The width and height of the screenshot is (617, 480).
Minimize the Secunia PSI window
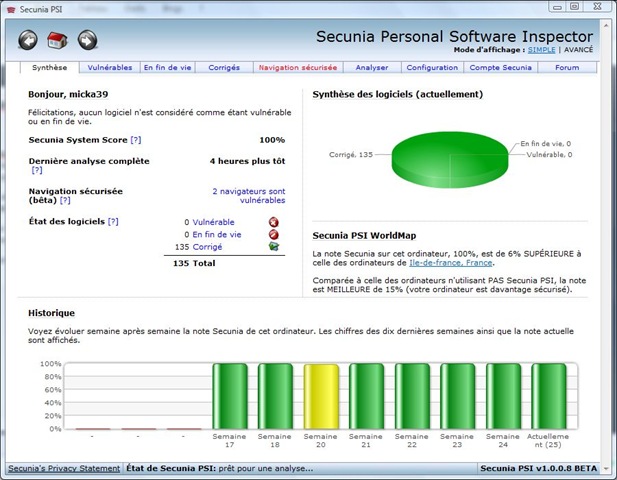click(x=557, y=7)
